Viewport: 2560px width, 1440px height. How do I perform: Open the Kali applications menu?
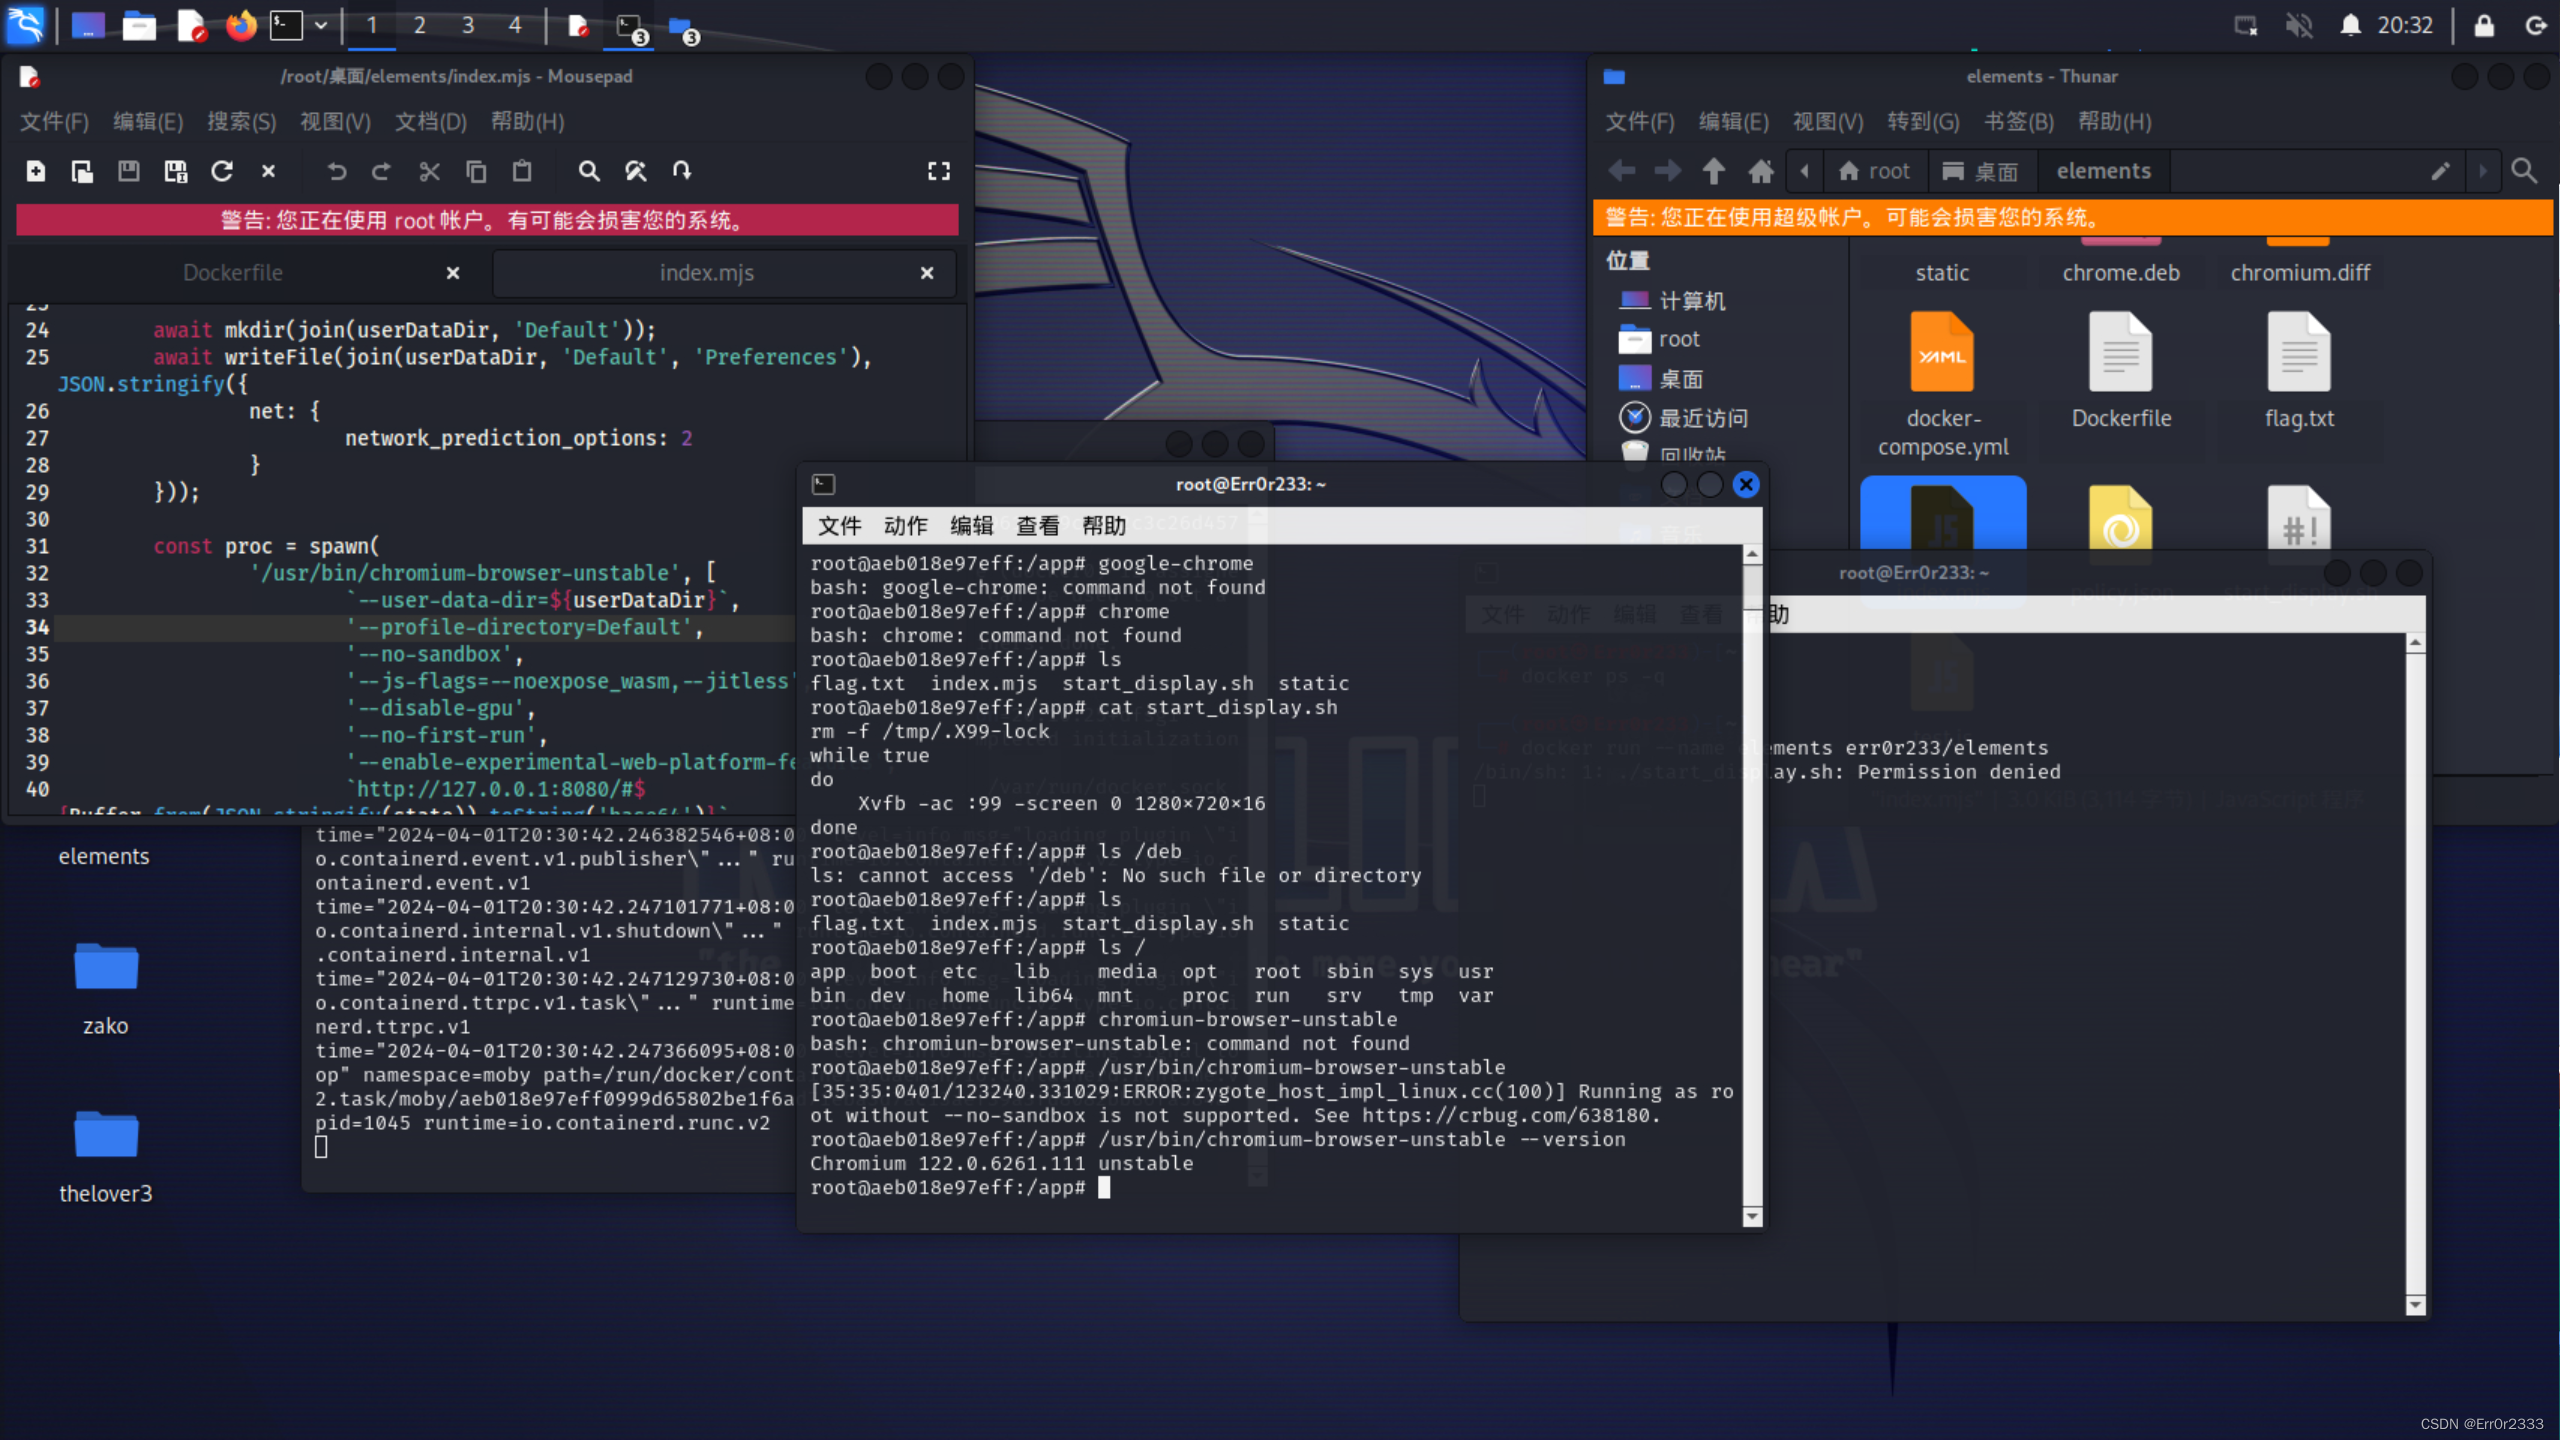24,26
